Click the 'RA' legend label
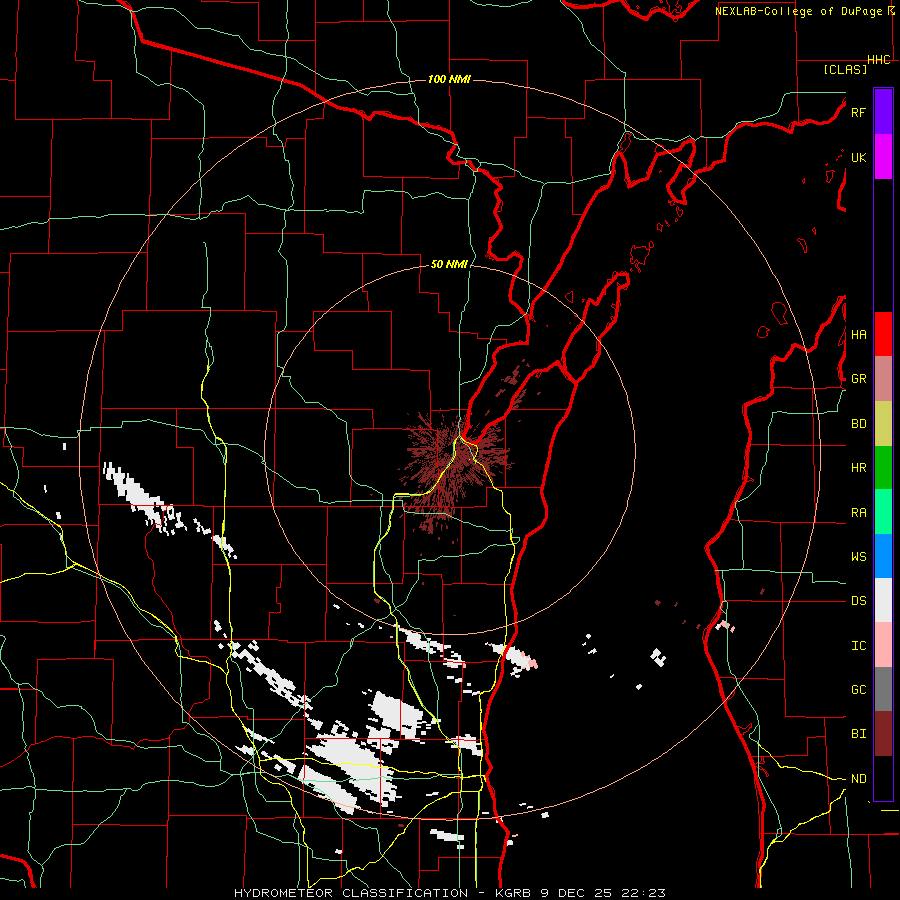 (858, 513)
